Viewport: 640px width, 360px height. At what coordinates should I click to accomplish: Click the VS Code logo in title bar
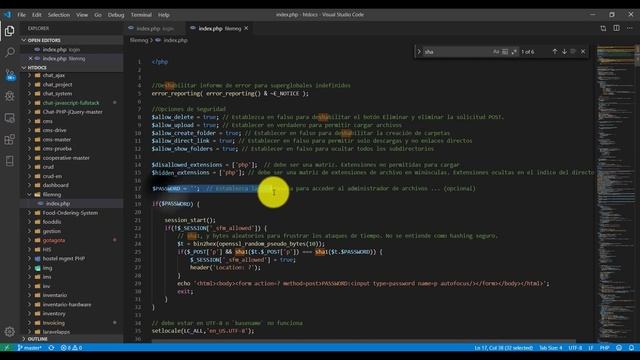tap(7, 15)
